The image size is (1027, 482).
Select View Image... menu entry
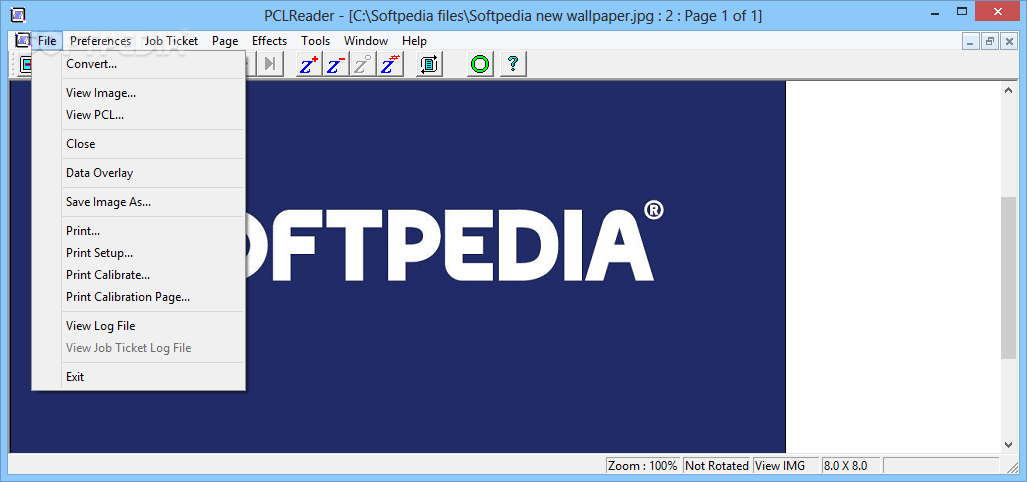pyautogui.click(x=138, y=93)
